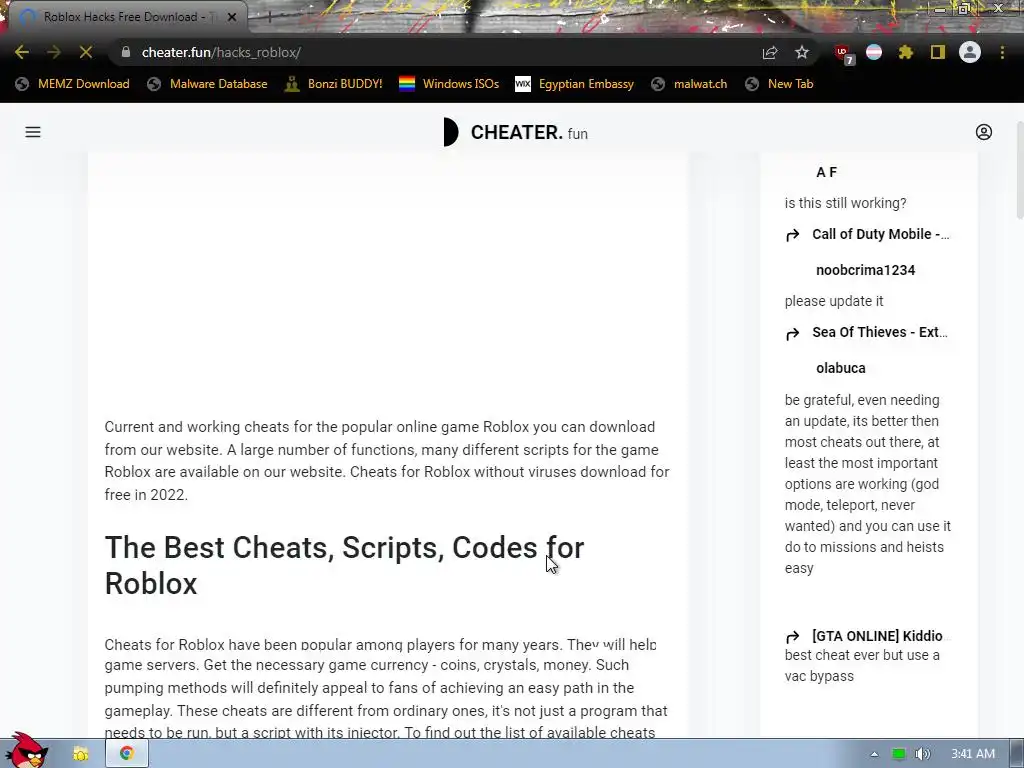Go back using the browser back arrow
Image resolution: width=1024 pixels, height=768 pixels.
click(x=22, y=52)
